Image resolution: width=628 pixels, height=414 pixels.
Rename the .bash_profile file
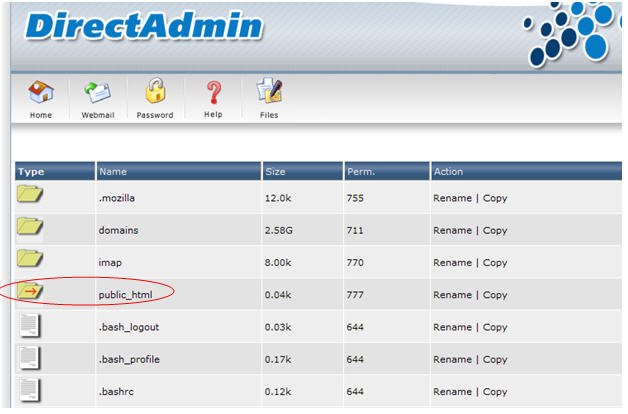pyautogui.click(x=452, y=360)
